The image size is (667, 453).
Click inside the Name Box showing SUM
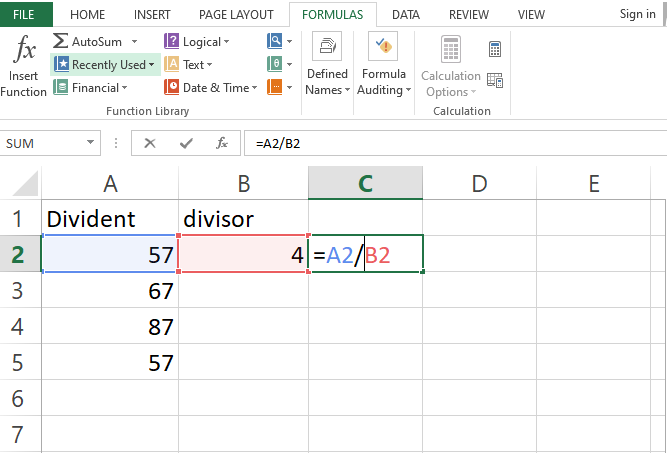click(x=43, y=143)
